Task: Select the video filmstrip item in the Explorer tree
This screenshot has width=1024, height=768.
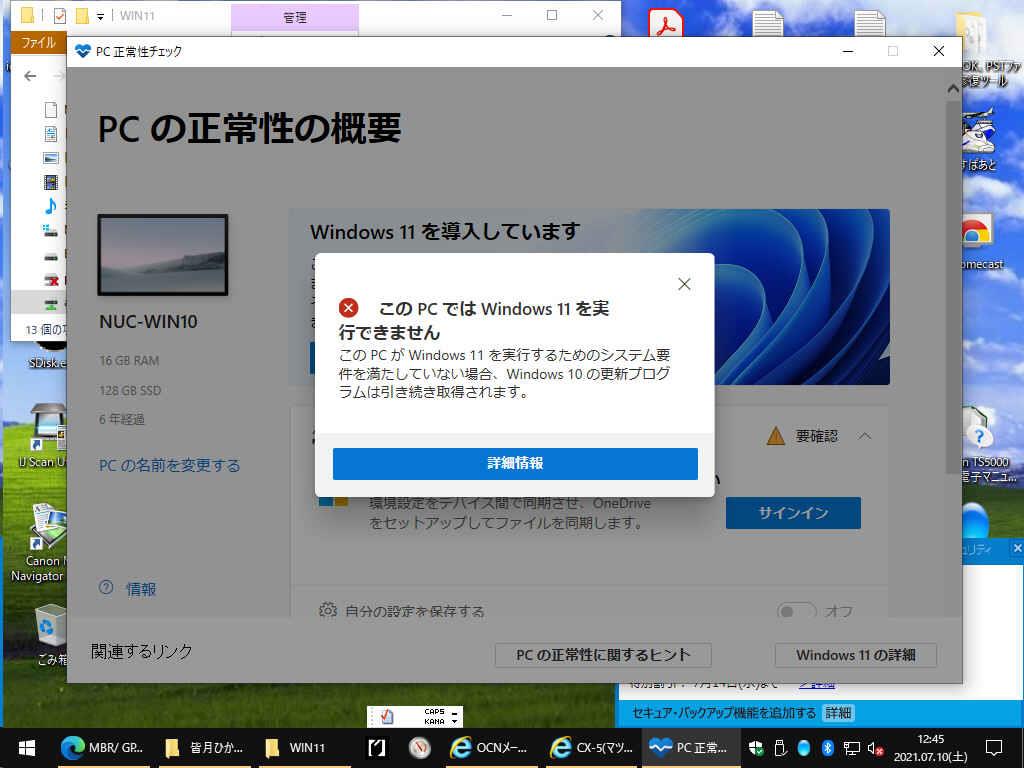Action: pos(50,182)
